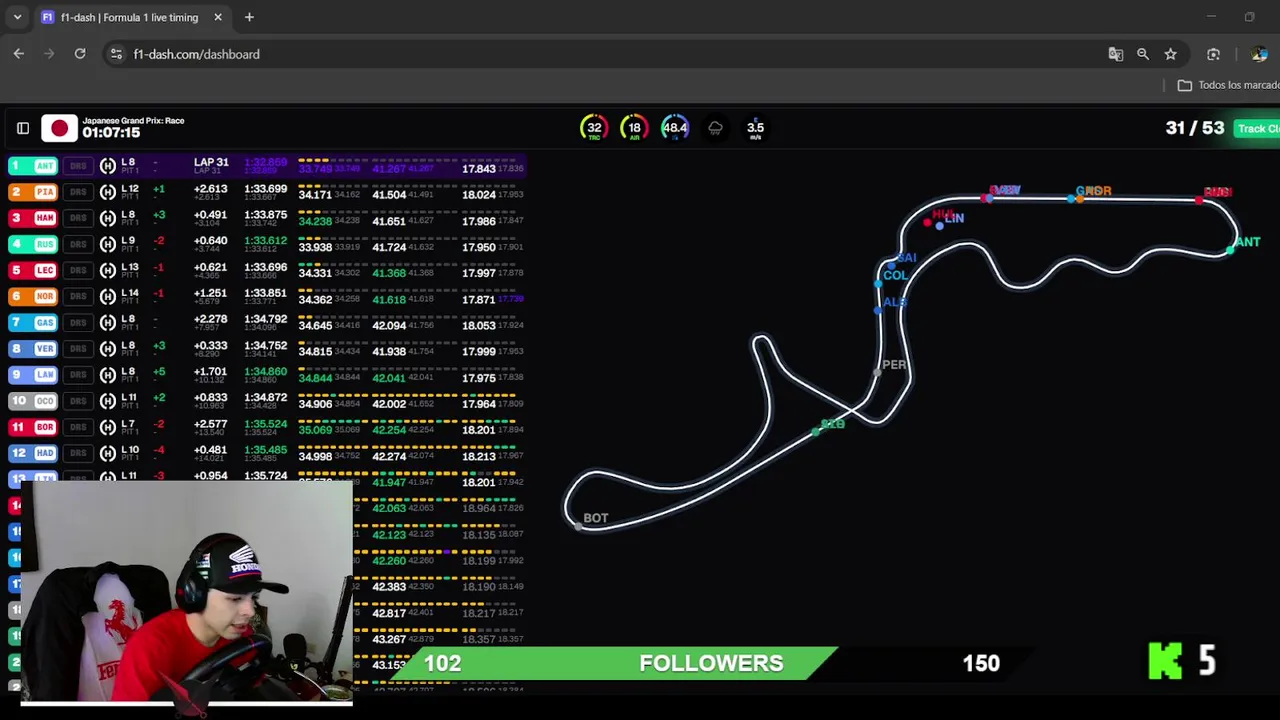Click the green followers goal progress bar
1280x720 pixels.
(614, 663)
